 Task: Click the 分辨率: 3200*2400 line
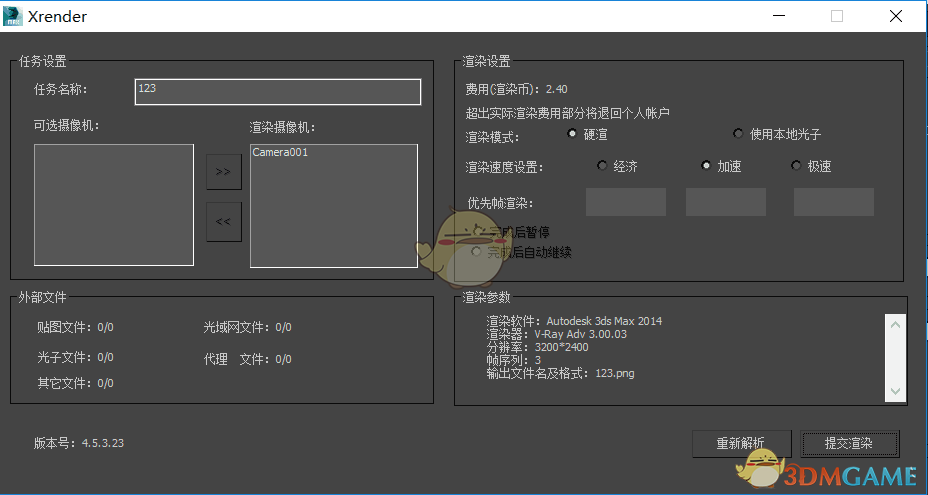[x=537, y=347]
